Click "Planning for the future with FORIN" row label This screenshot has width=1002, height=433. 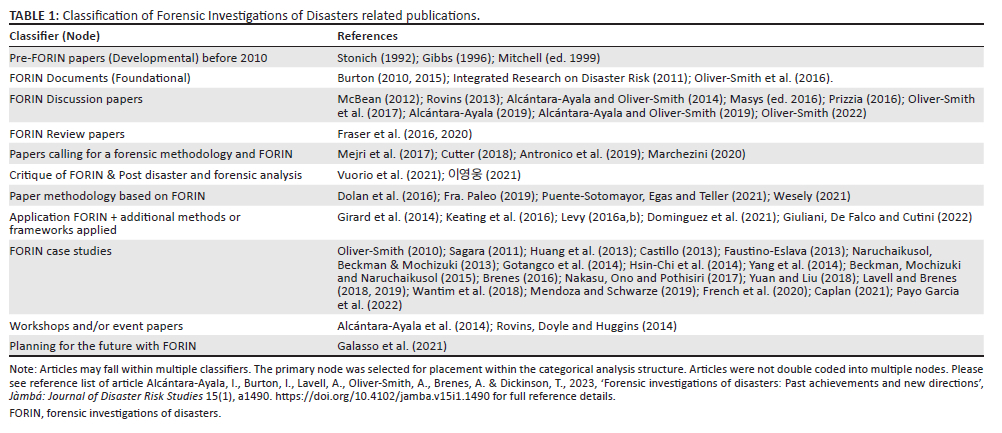click(x=99, y=345)
